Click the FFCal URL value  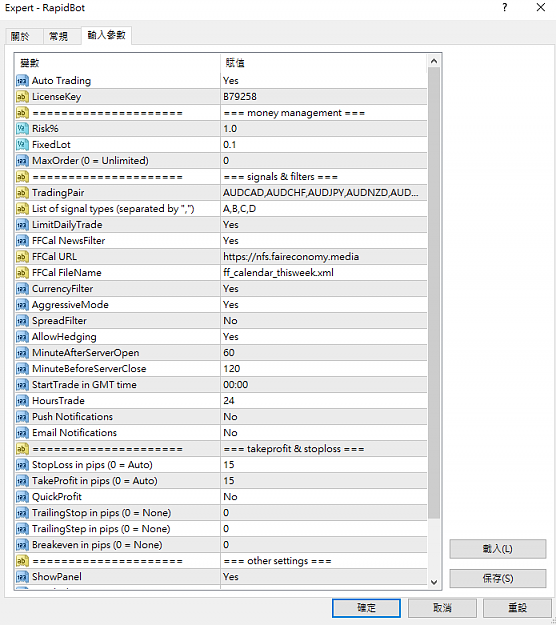(x=291, y=257)
